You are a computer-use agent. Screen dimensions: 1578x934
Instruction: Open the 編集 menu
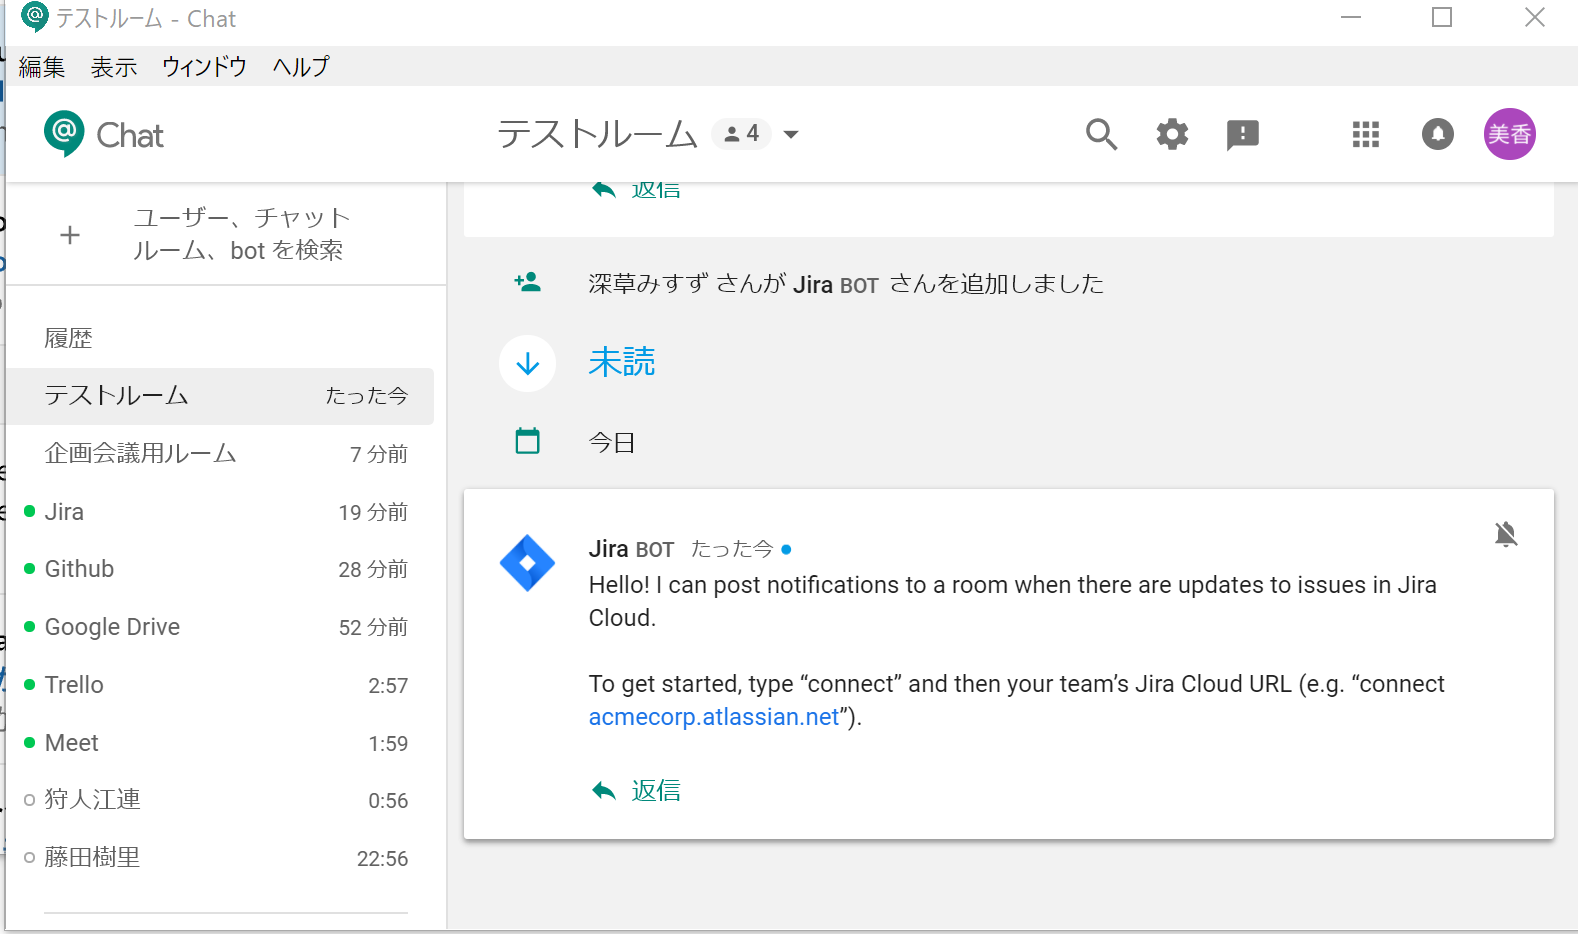[42, 67]
